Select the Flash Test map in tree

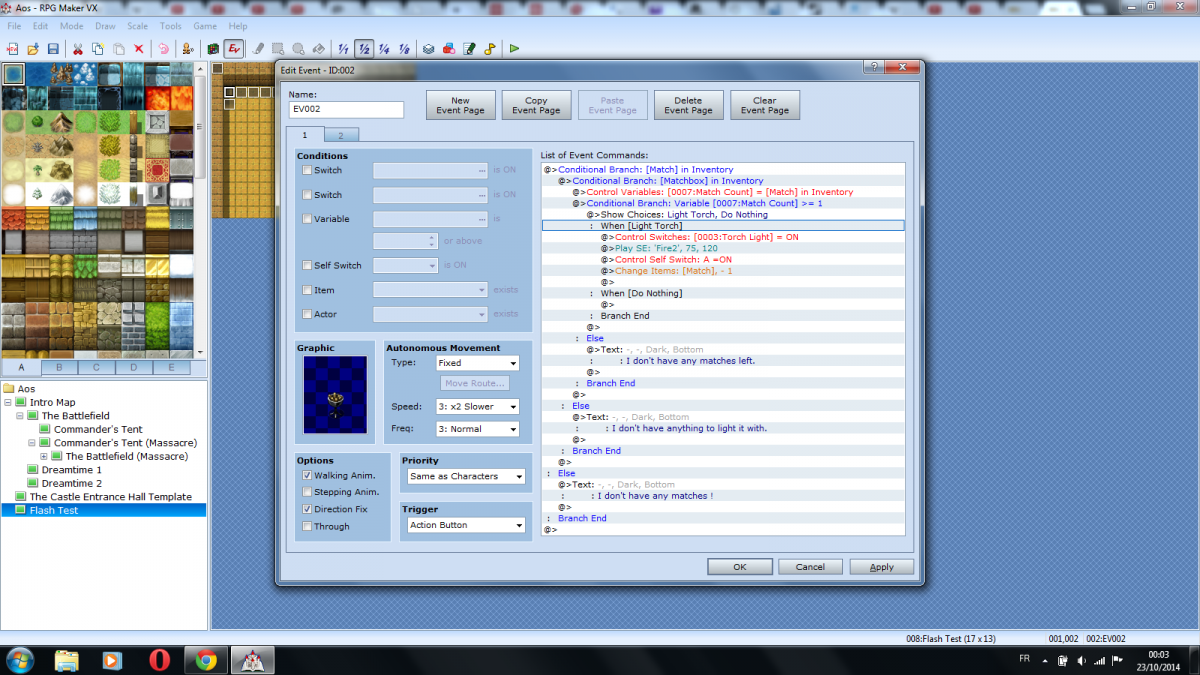54,510
